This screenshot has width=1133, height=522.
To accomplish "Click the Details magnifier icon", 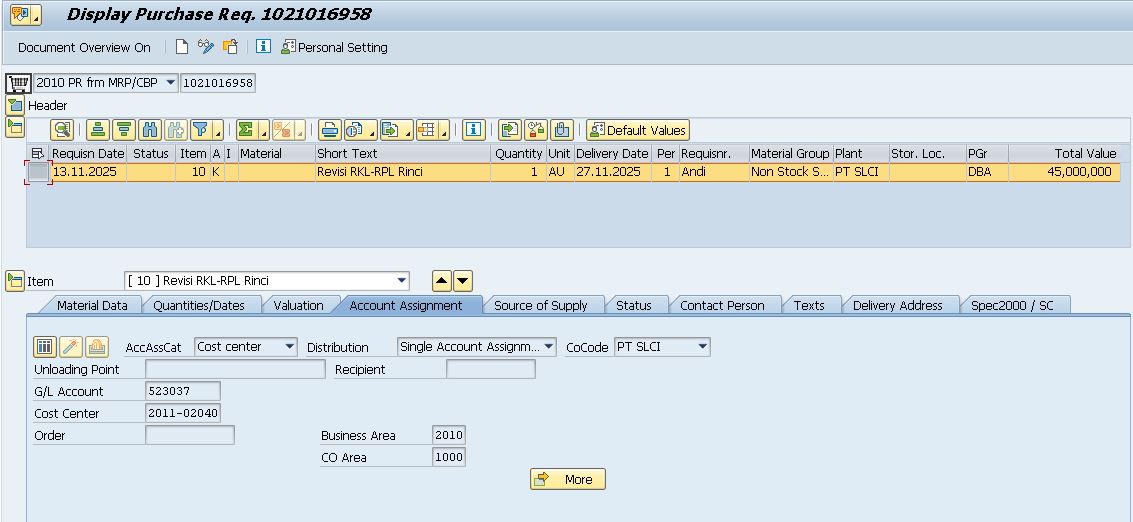I will (x=62, y=130).
